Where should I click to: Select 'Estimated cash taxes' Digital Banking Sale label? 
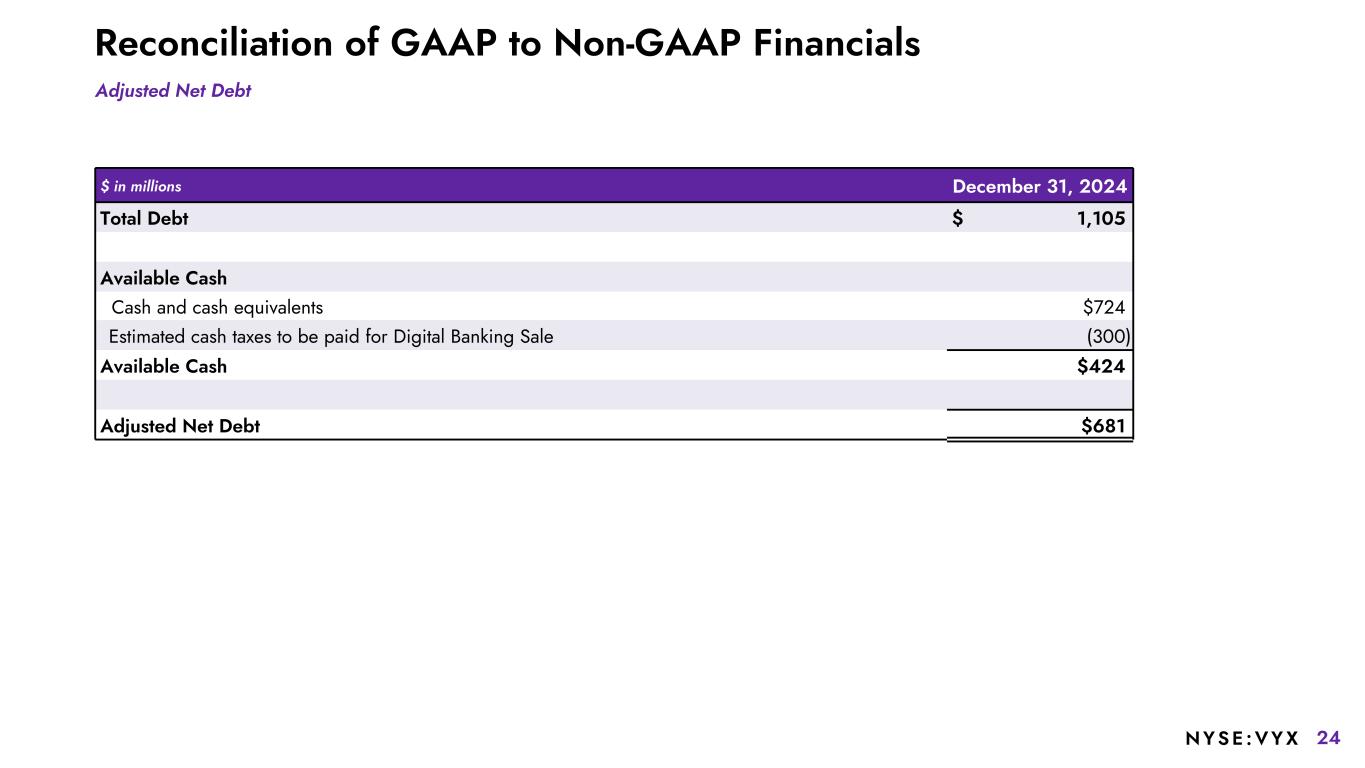coord(331,337)
